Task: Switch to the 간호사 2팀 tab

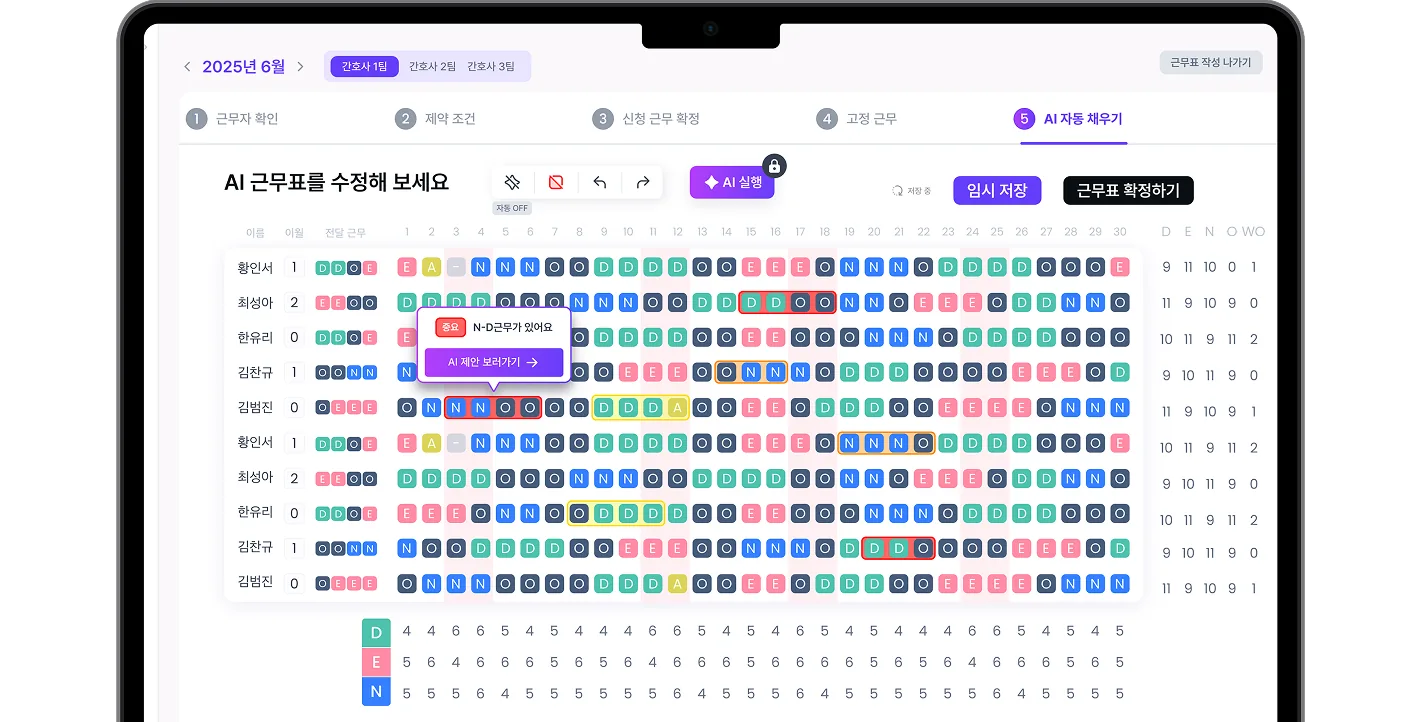Action: point(433,67)
